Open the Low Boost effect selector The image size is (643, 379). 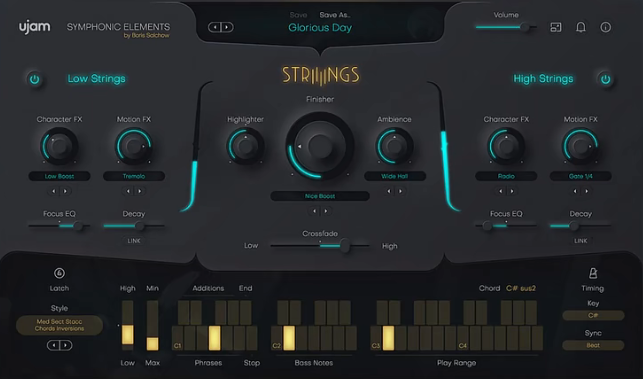point(59,176)
